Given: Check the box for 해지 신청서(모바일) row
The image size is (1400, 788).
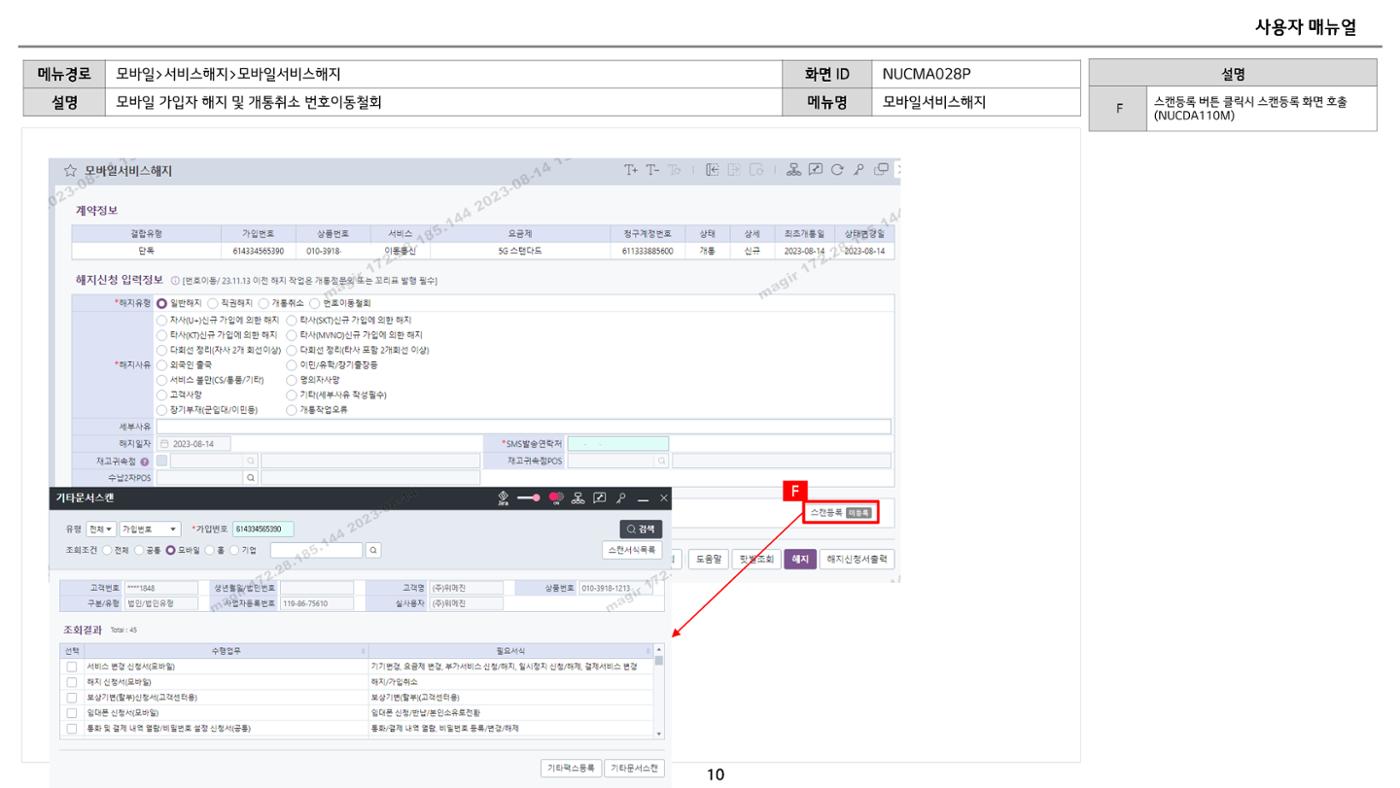Looking at the screenshot, I should [71, 680].
